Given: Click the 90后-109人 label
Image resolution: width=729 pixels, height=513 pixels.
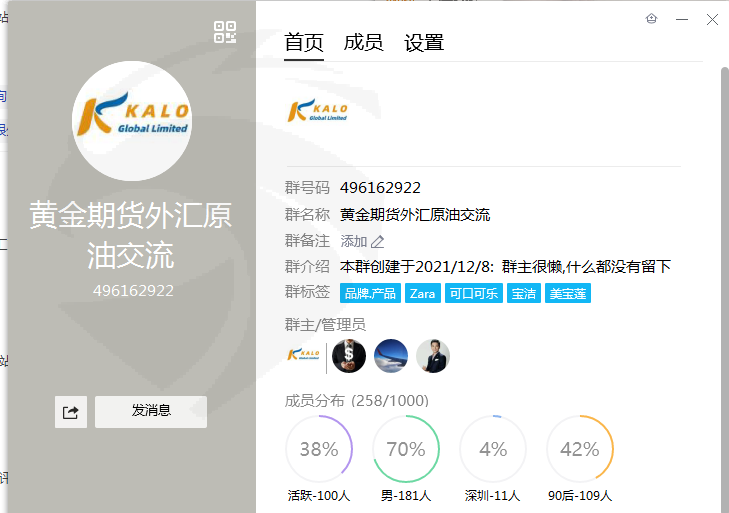Looking at the screenshot, I should tap(580, 496).
